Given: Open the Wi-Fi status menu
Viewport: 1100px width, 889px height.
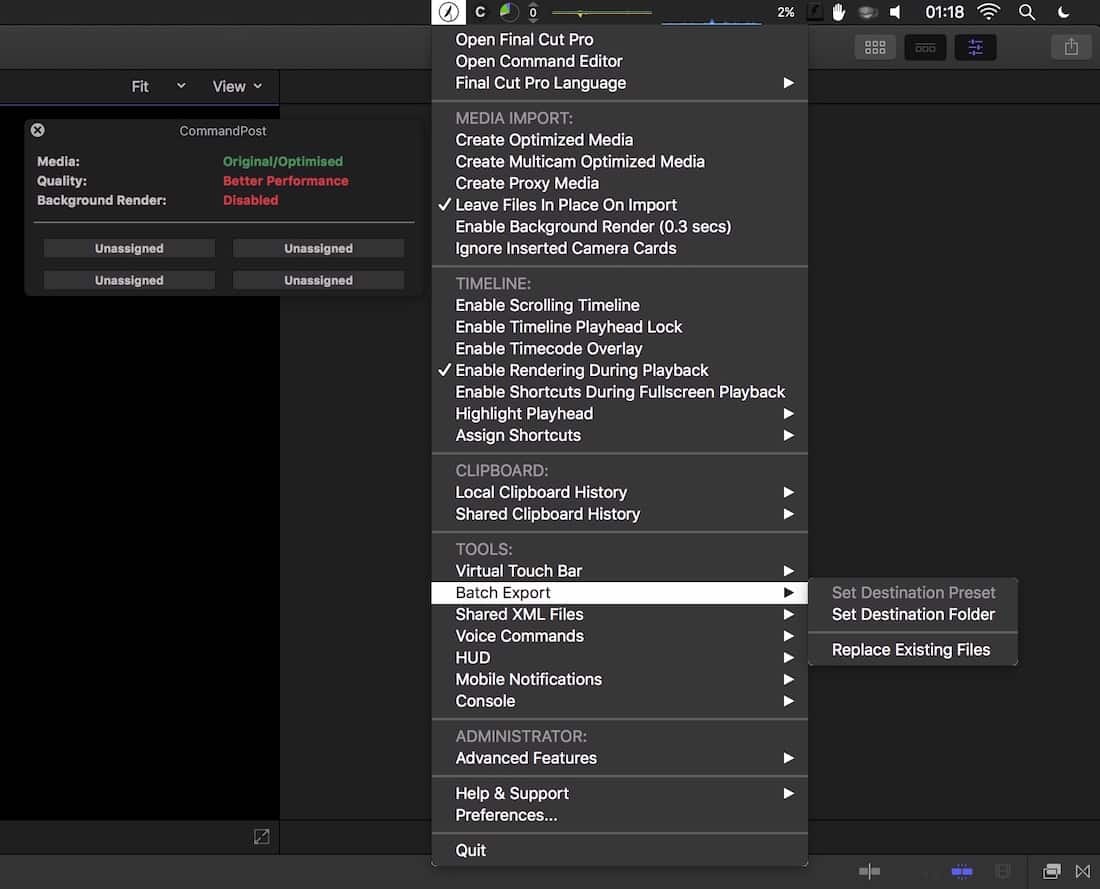Looking at the screenshot, I should [x=988, y=12].
